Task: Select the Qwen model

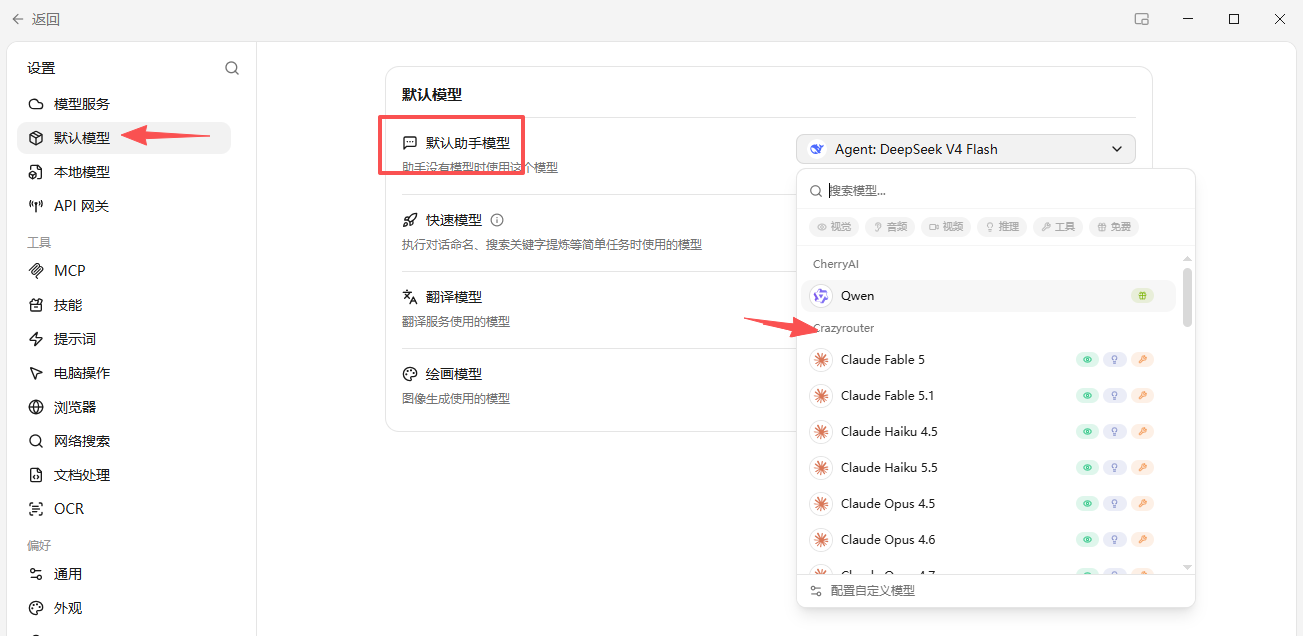Action: click(988, 296)
